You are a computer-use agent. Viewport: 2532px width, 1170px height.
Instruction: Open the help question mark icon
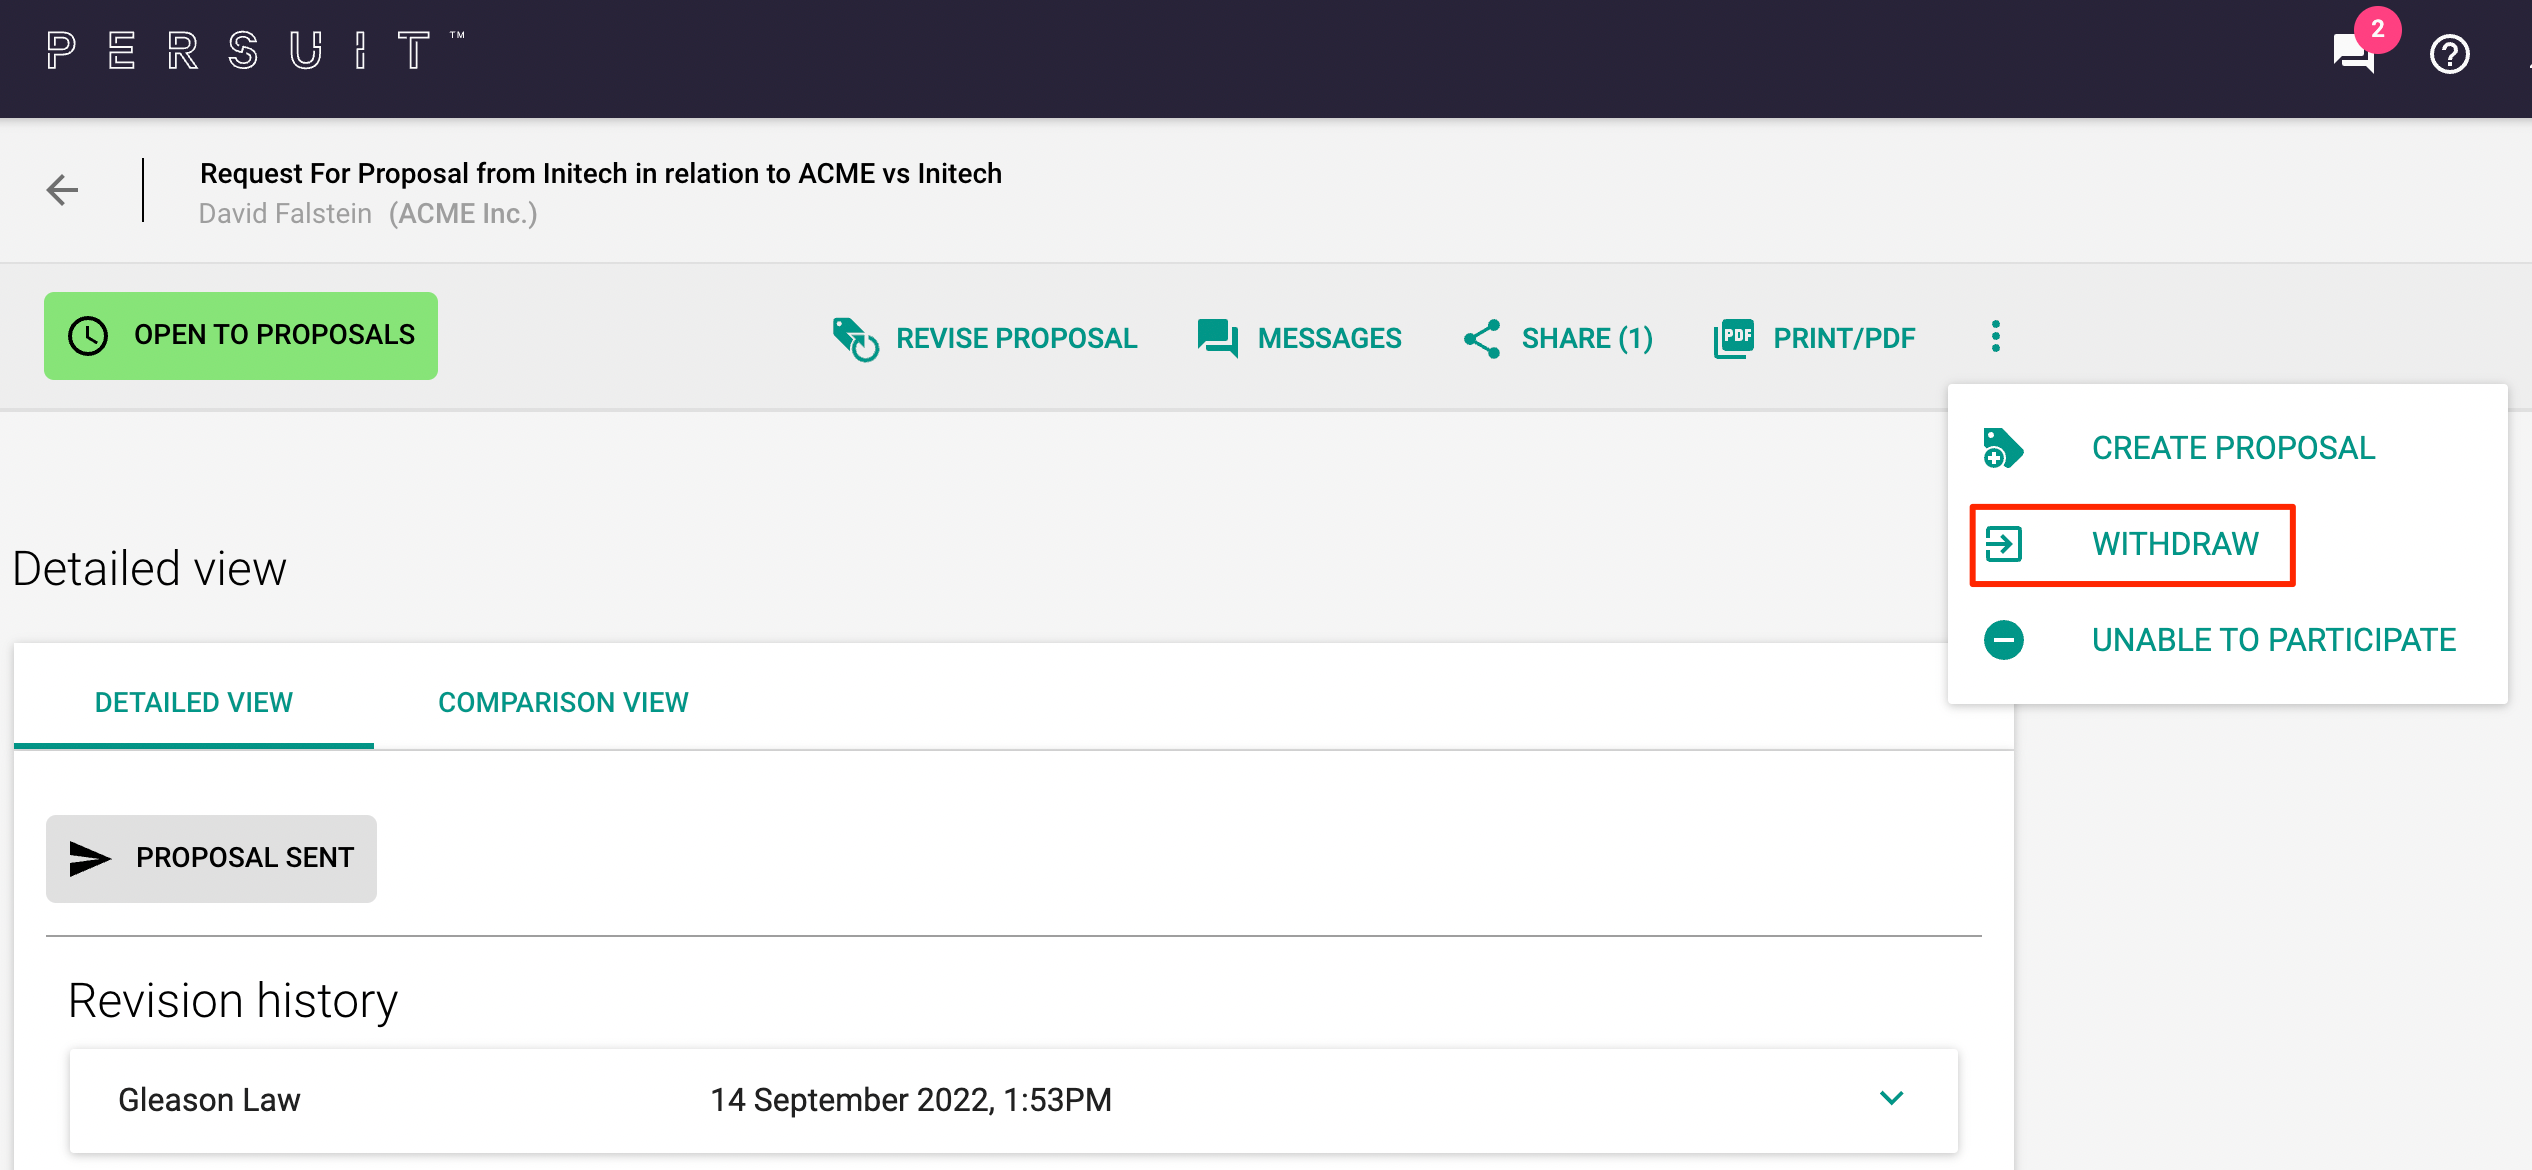[x=2450, y=54]
